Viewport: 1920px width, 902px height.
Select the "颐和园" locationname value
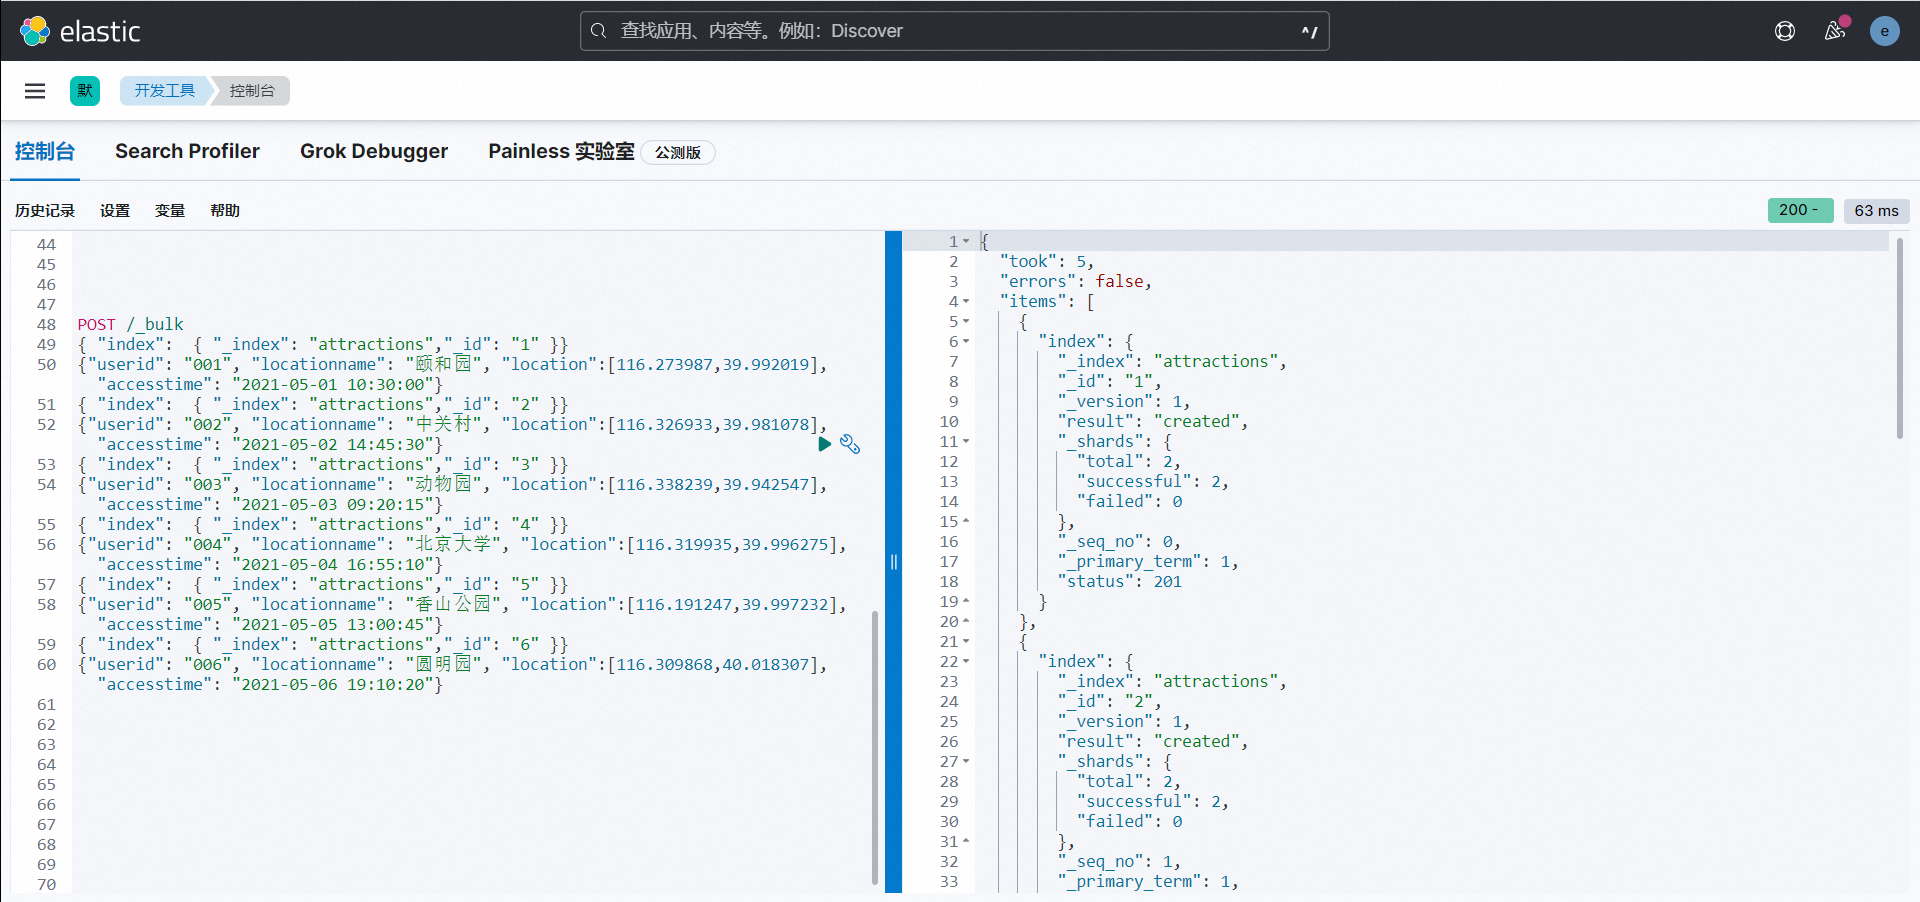tap(444, 364)
